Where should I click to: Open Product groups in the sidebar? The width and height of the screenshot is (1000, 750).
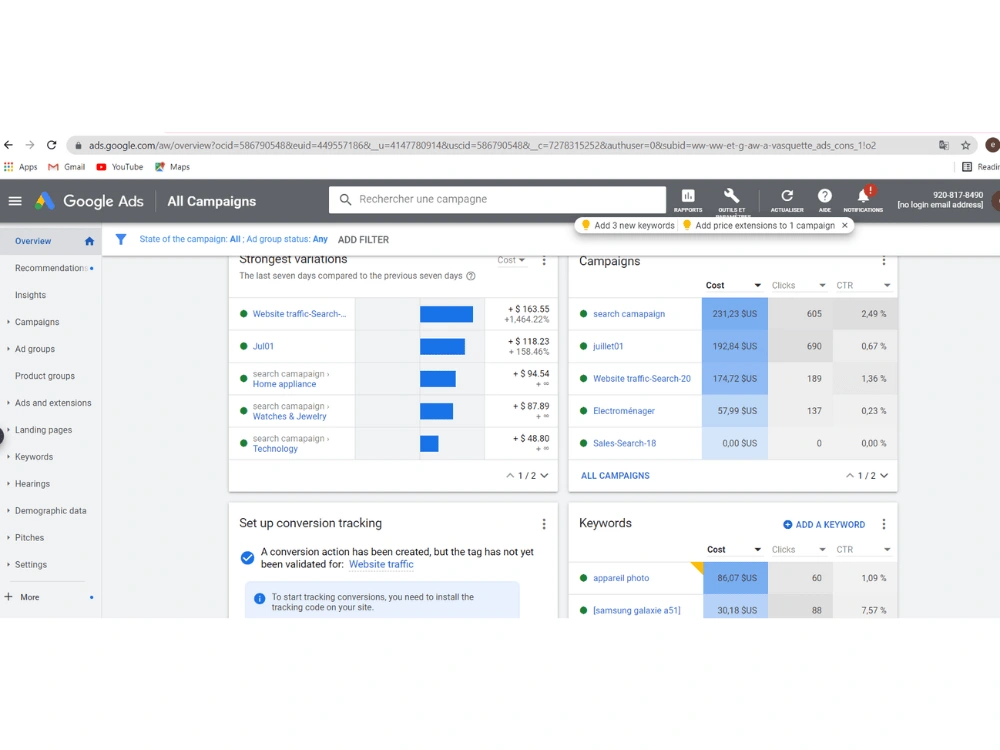[45, 376]
